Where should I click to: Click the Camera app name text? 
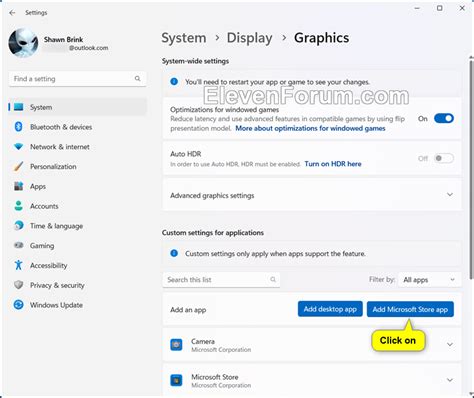[x=203, y=341]
